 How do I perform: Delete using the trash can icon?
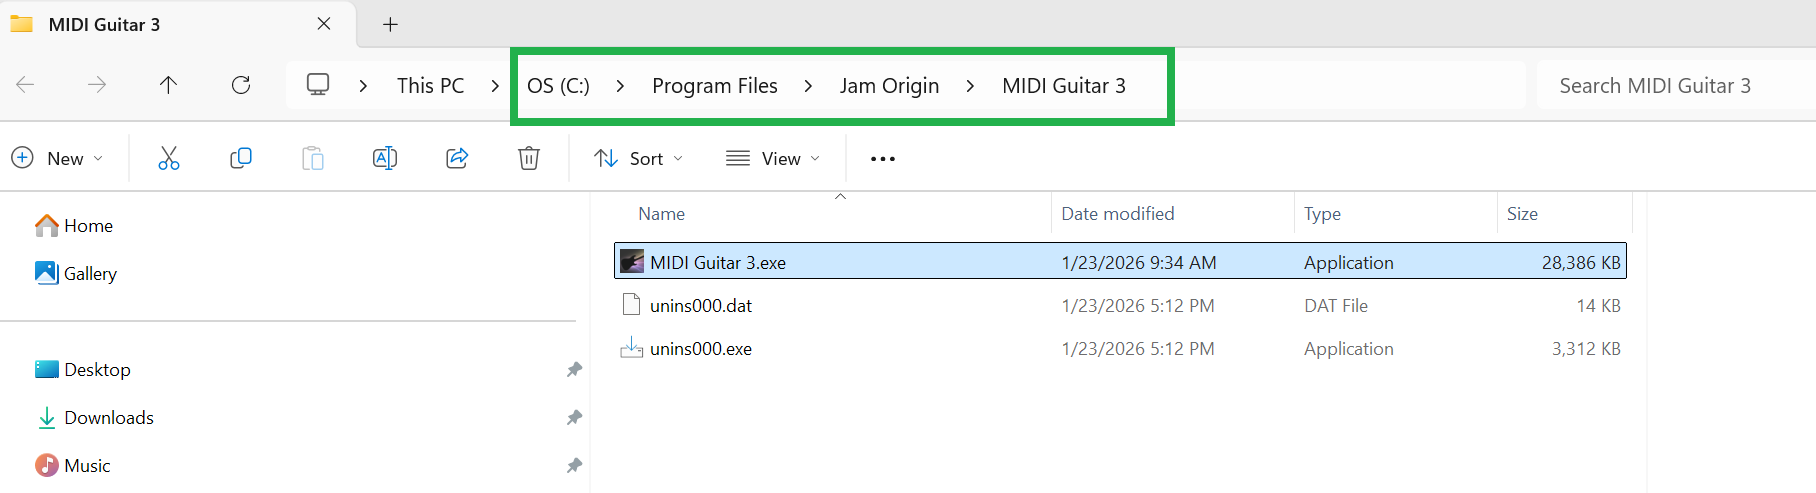[529, 158]
